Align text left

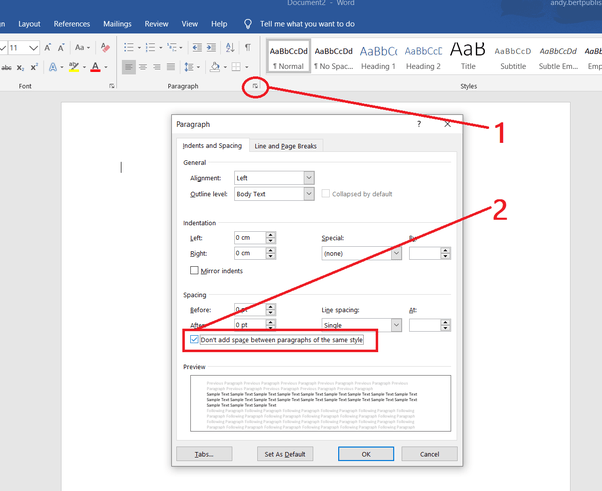click(129, 67)
